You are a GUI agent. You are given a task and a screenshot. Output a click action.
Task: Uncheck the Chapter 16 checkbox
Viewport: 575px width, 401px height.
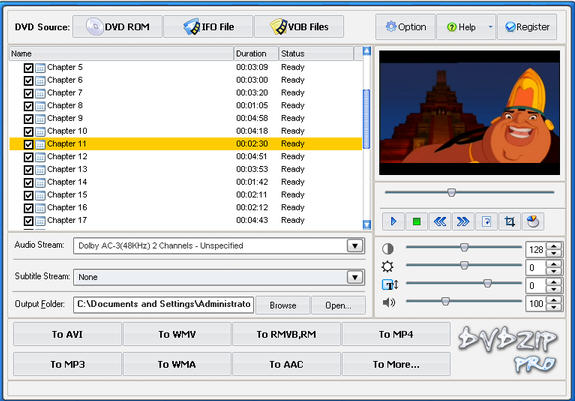tap(28, 208)
